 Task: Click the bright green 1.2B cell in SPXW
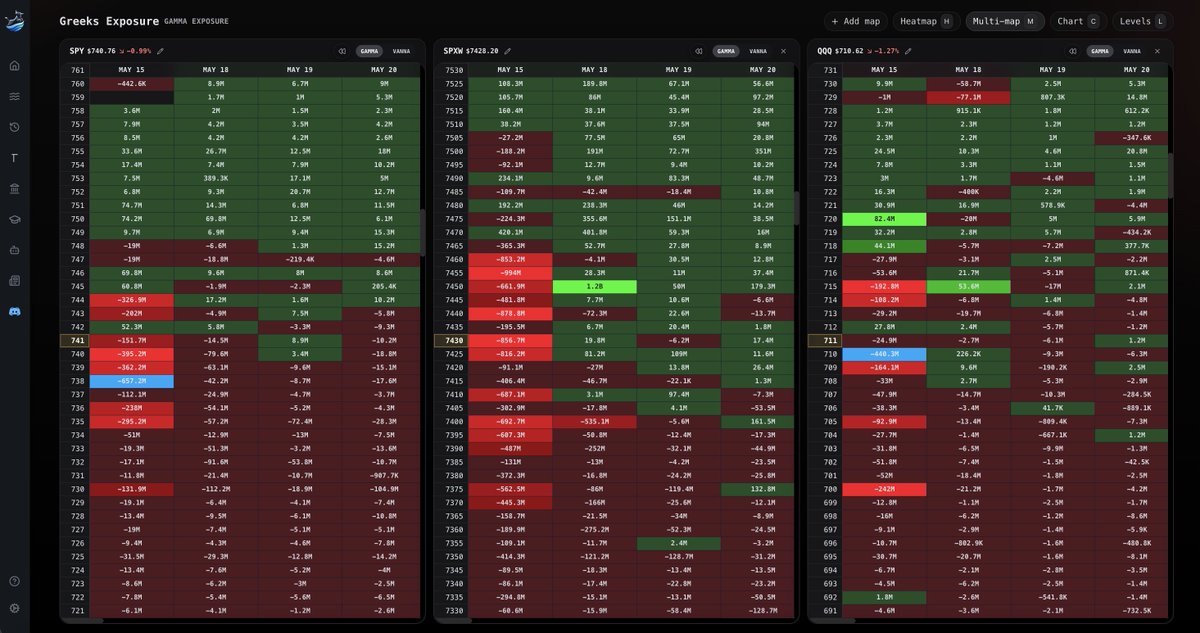pos(594,286)
